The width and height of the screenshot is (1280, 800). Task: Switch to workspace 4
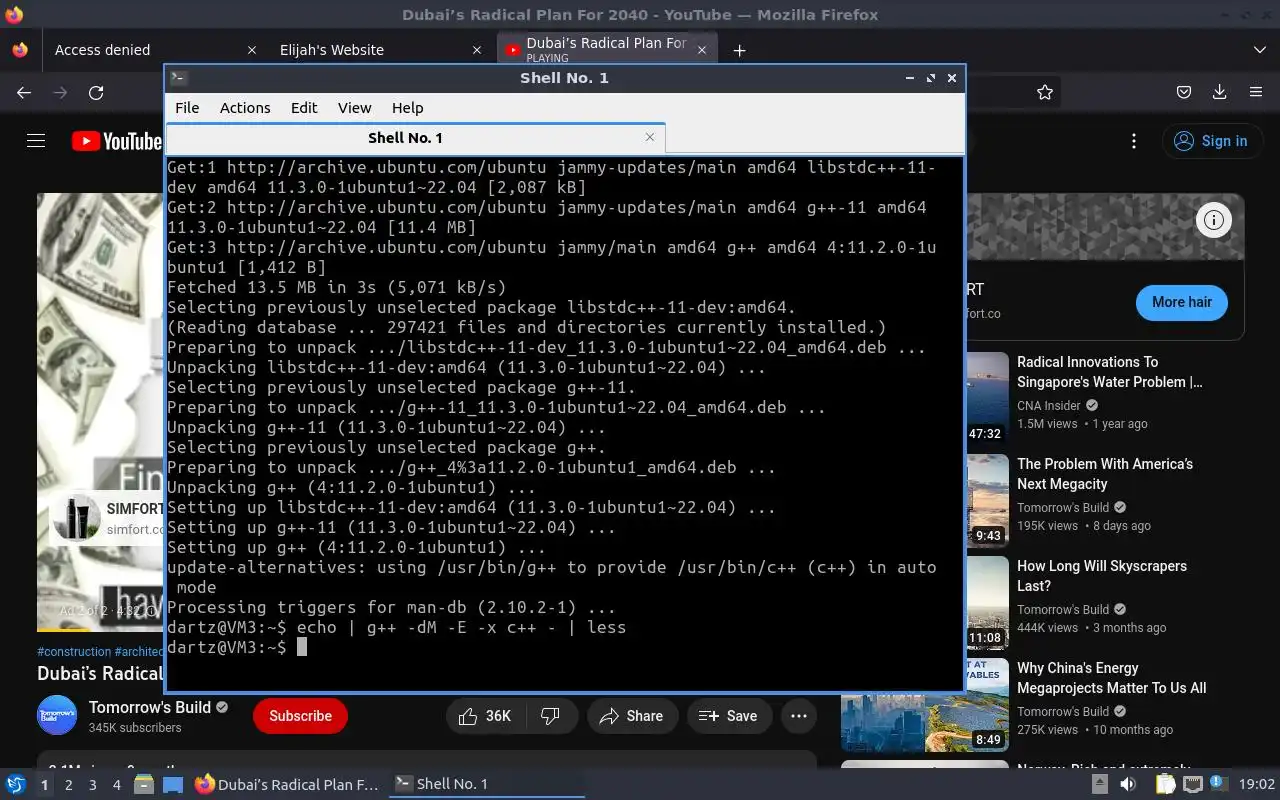pos(116,785)
